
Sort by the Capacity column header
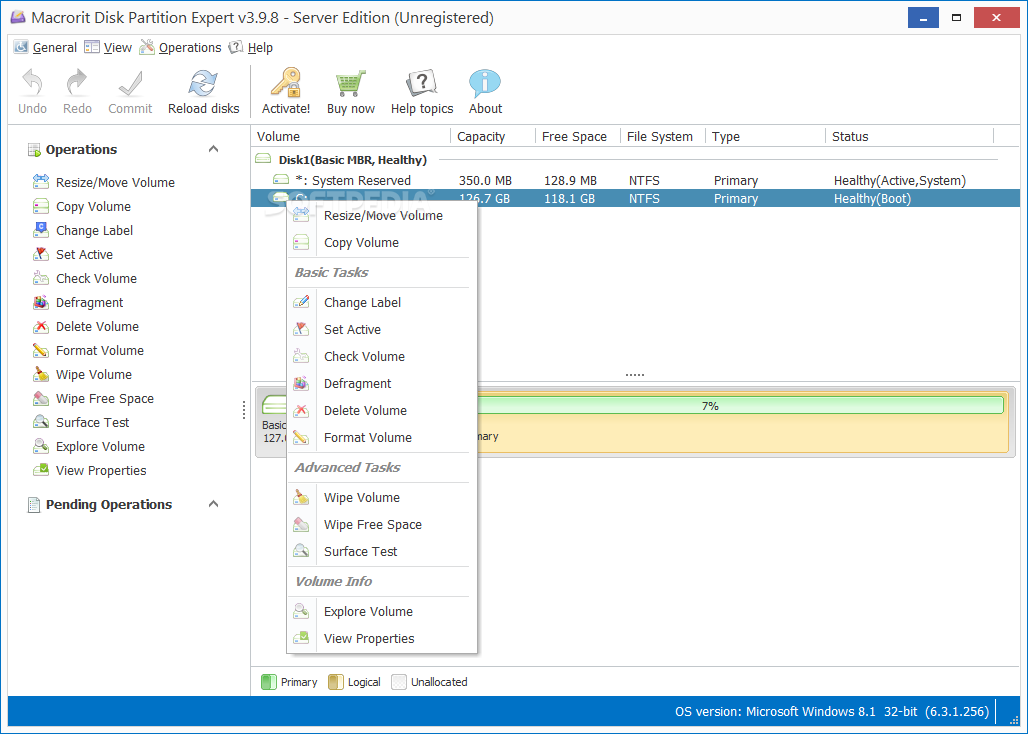click(x=493, y=136)
